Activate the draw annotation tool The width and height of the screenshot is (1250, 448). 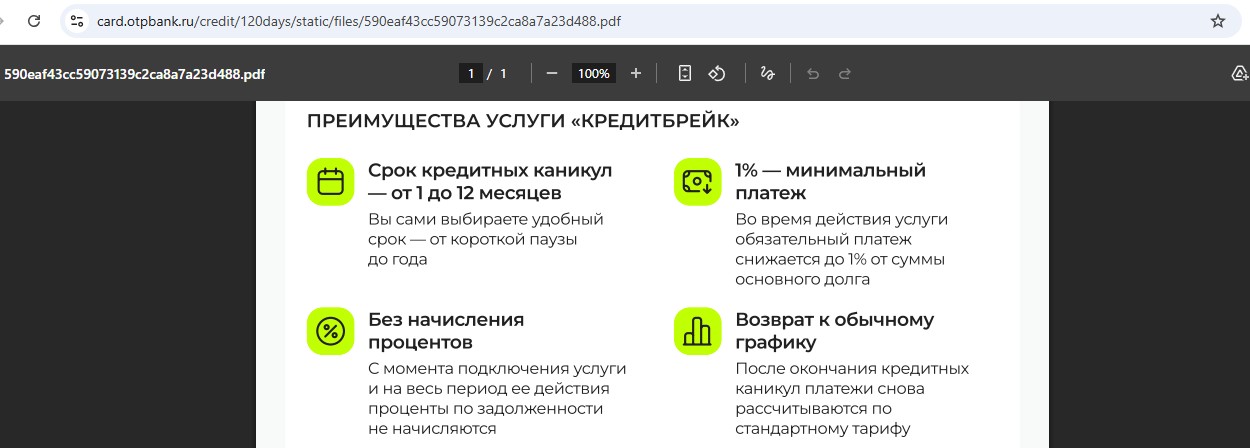[768, 74]
